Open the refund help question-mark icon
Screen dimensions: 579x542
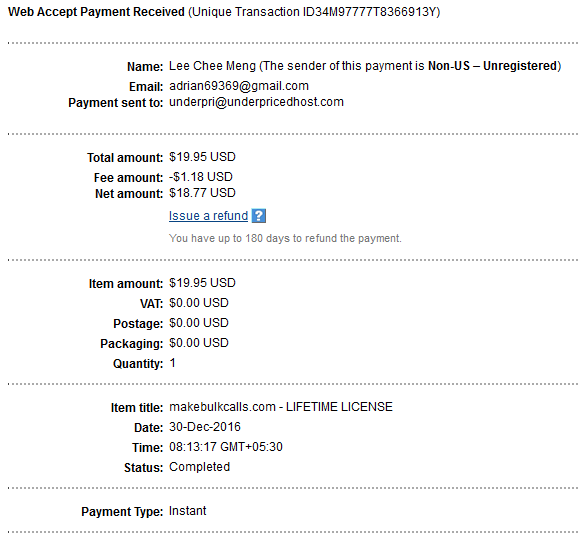[x=259, y=216]
